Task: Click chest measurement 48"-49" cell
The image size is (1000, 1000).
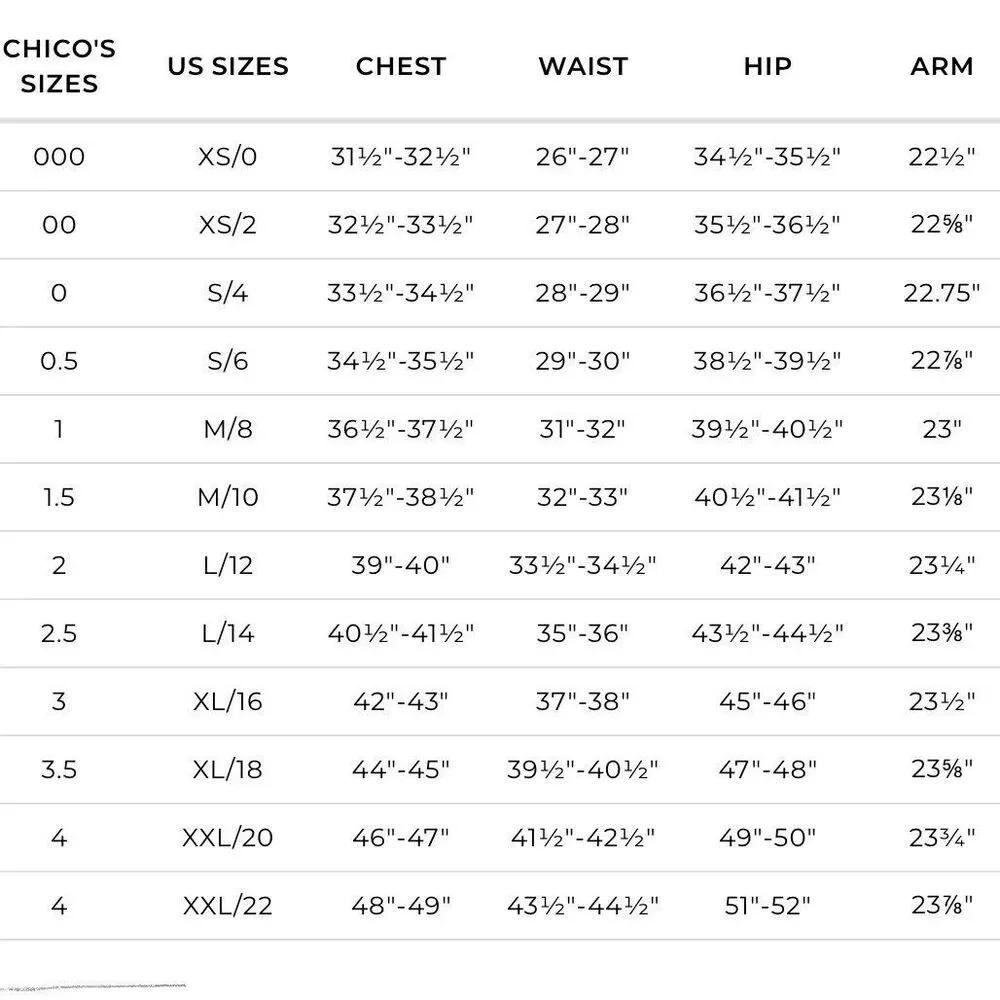Action: point(400,905)
